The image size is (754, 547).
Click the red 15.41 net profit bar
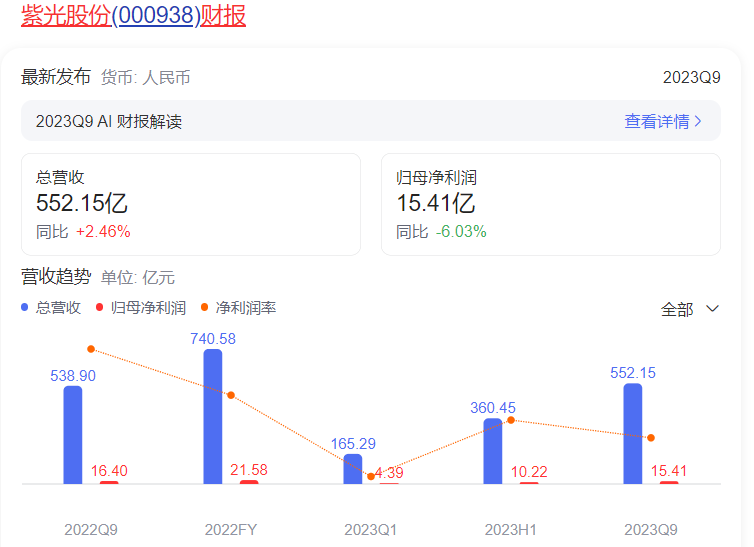[x=669, y=483]
